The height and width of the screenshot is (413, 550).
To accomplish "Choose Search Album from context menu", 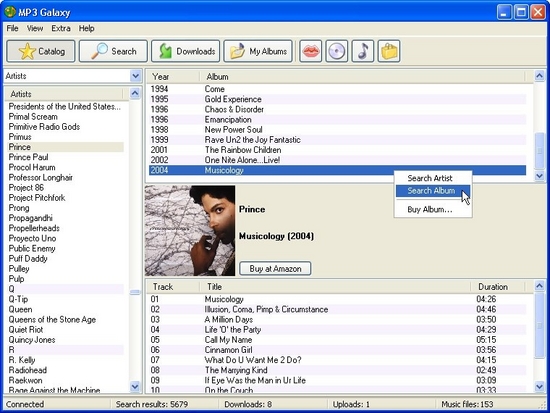I will click(433, 191).
